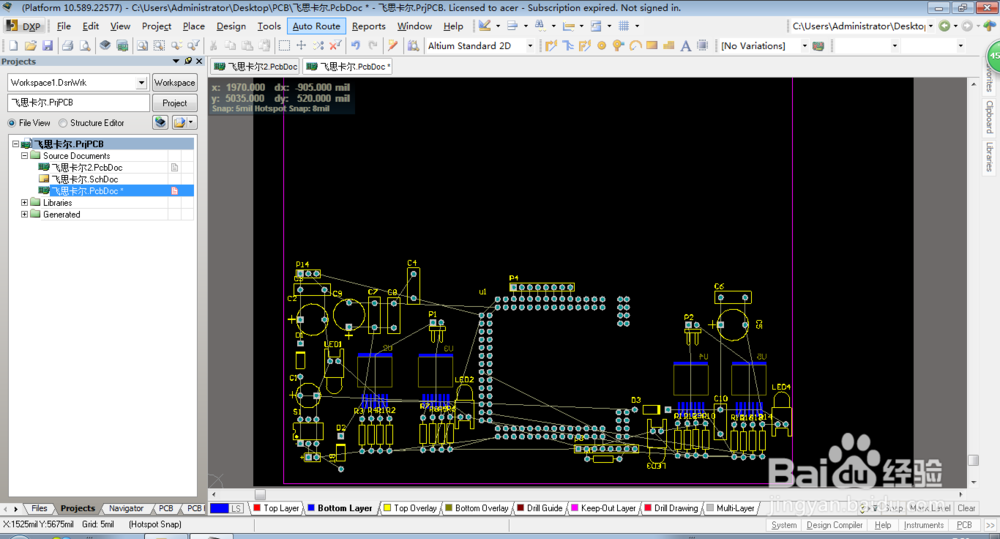Select the Place Pad icon
This screenshot has height=539, width=1000.
[601, 46]
